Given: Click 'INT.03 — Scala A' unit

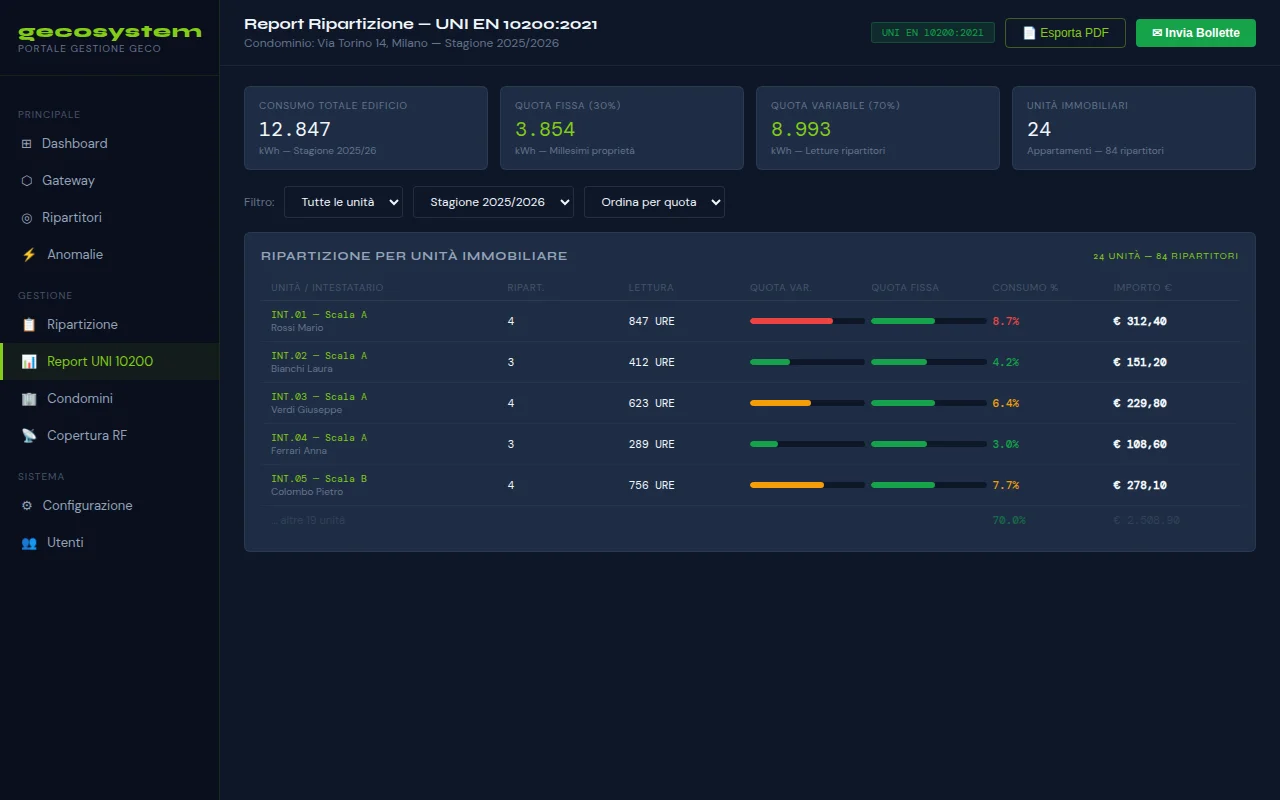Looking at the screenshot, I should tap(319, 397).
